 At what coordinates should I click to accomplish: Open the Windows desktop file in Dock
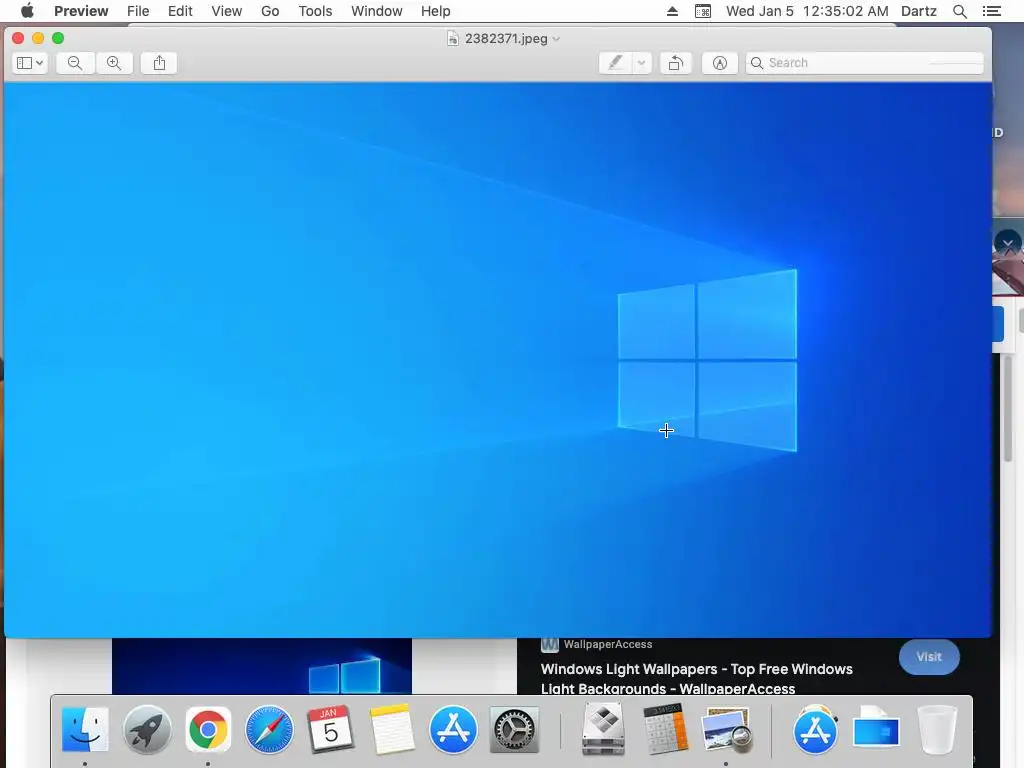click(x=876, y=728)
